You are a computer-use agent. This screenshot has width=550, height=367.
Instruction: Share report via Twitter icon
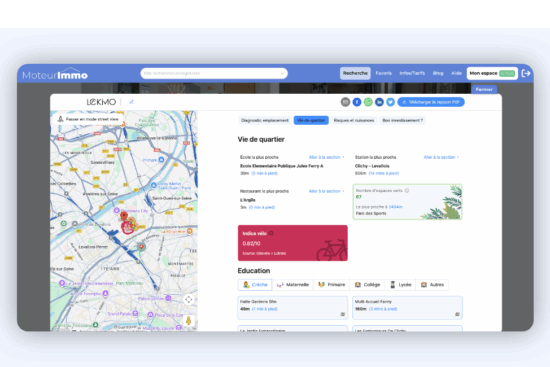point(390,102)
